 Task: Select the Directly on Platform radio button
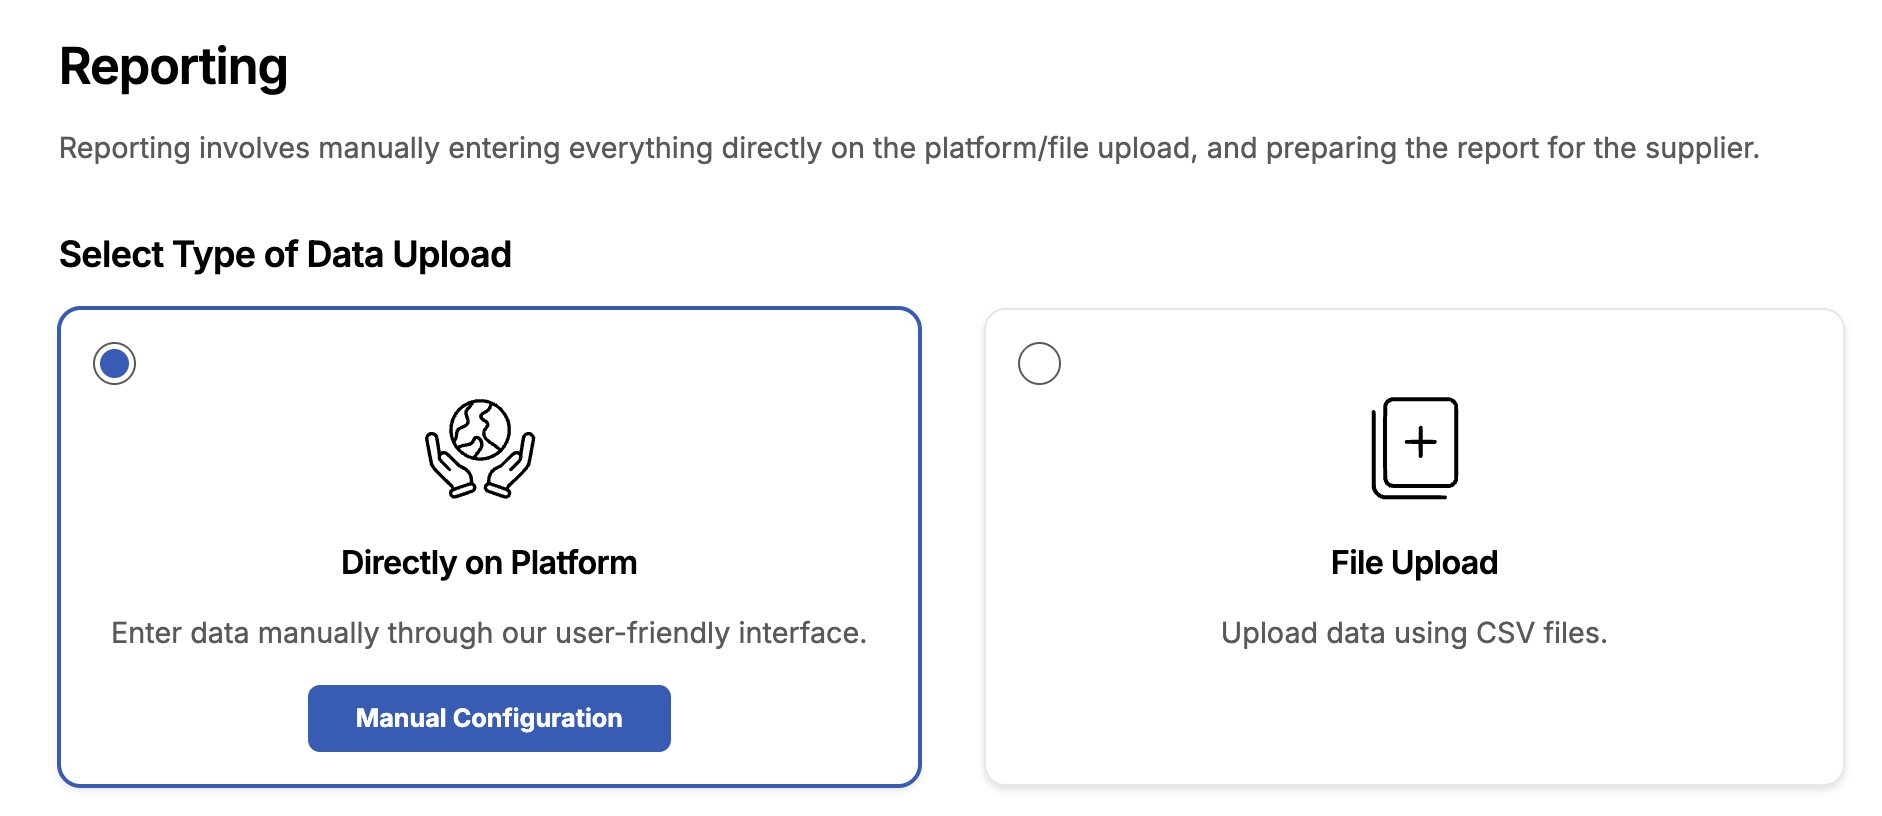pyautogui.click(x=114, y=363)
